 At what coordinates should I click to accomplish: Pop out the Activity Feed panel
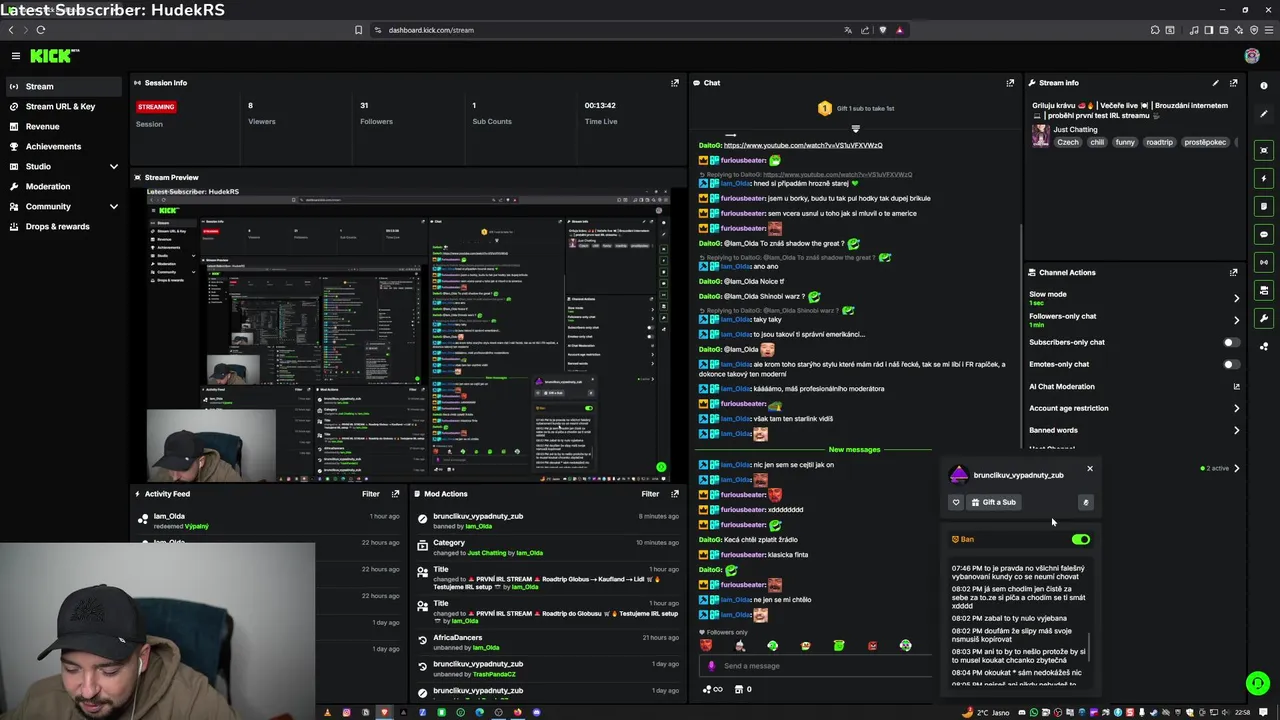click(x=396, y=493)
